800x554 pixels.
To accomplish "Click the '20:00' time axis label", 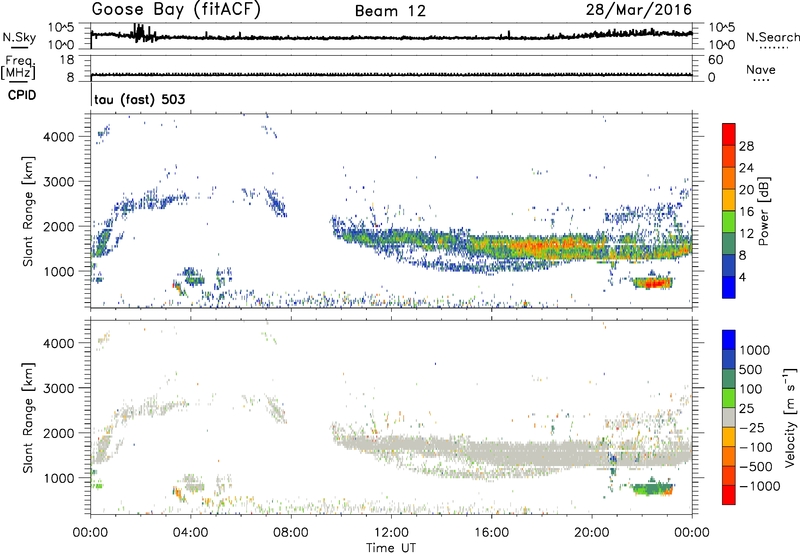I will coord(592,533).
